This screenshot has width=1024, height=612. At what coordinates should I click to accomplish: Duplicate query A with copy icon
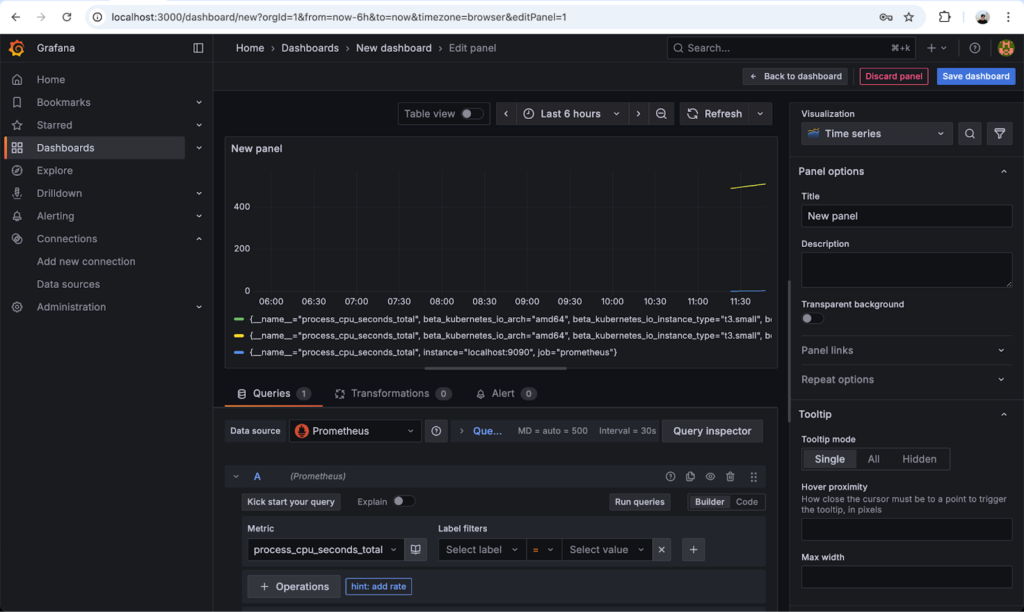[690, 477]
